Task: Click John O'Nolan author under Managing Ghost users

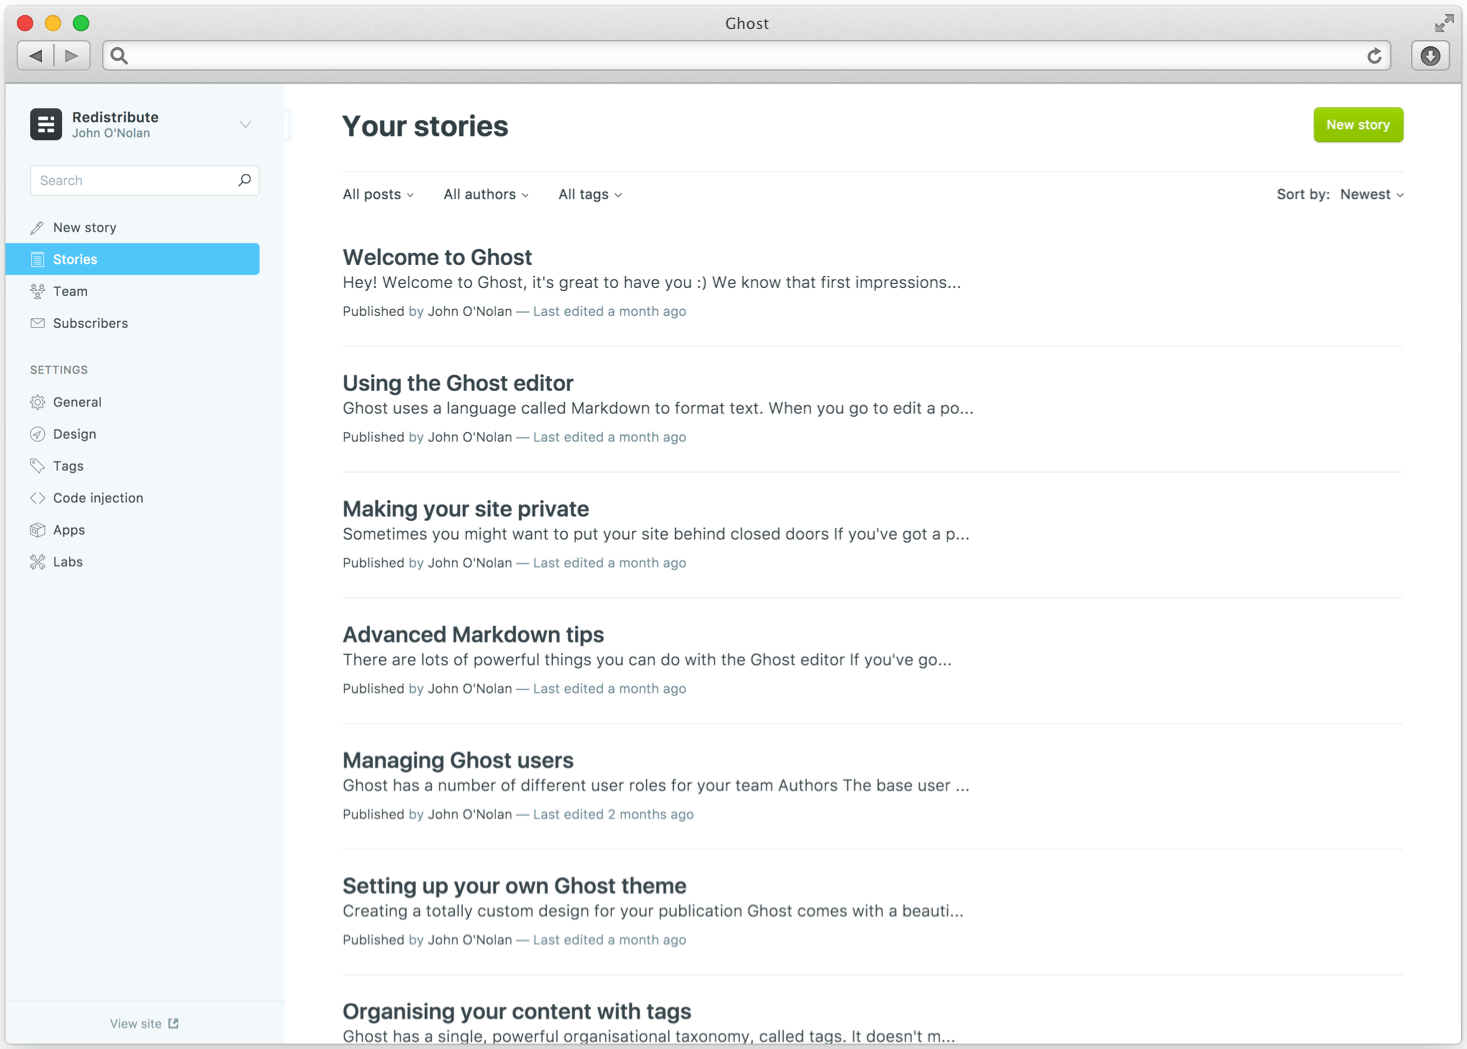Action: 470,814
